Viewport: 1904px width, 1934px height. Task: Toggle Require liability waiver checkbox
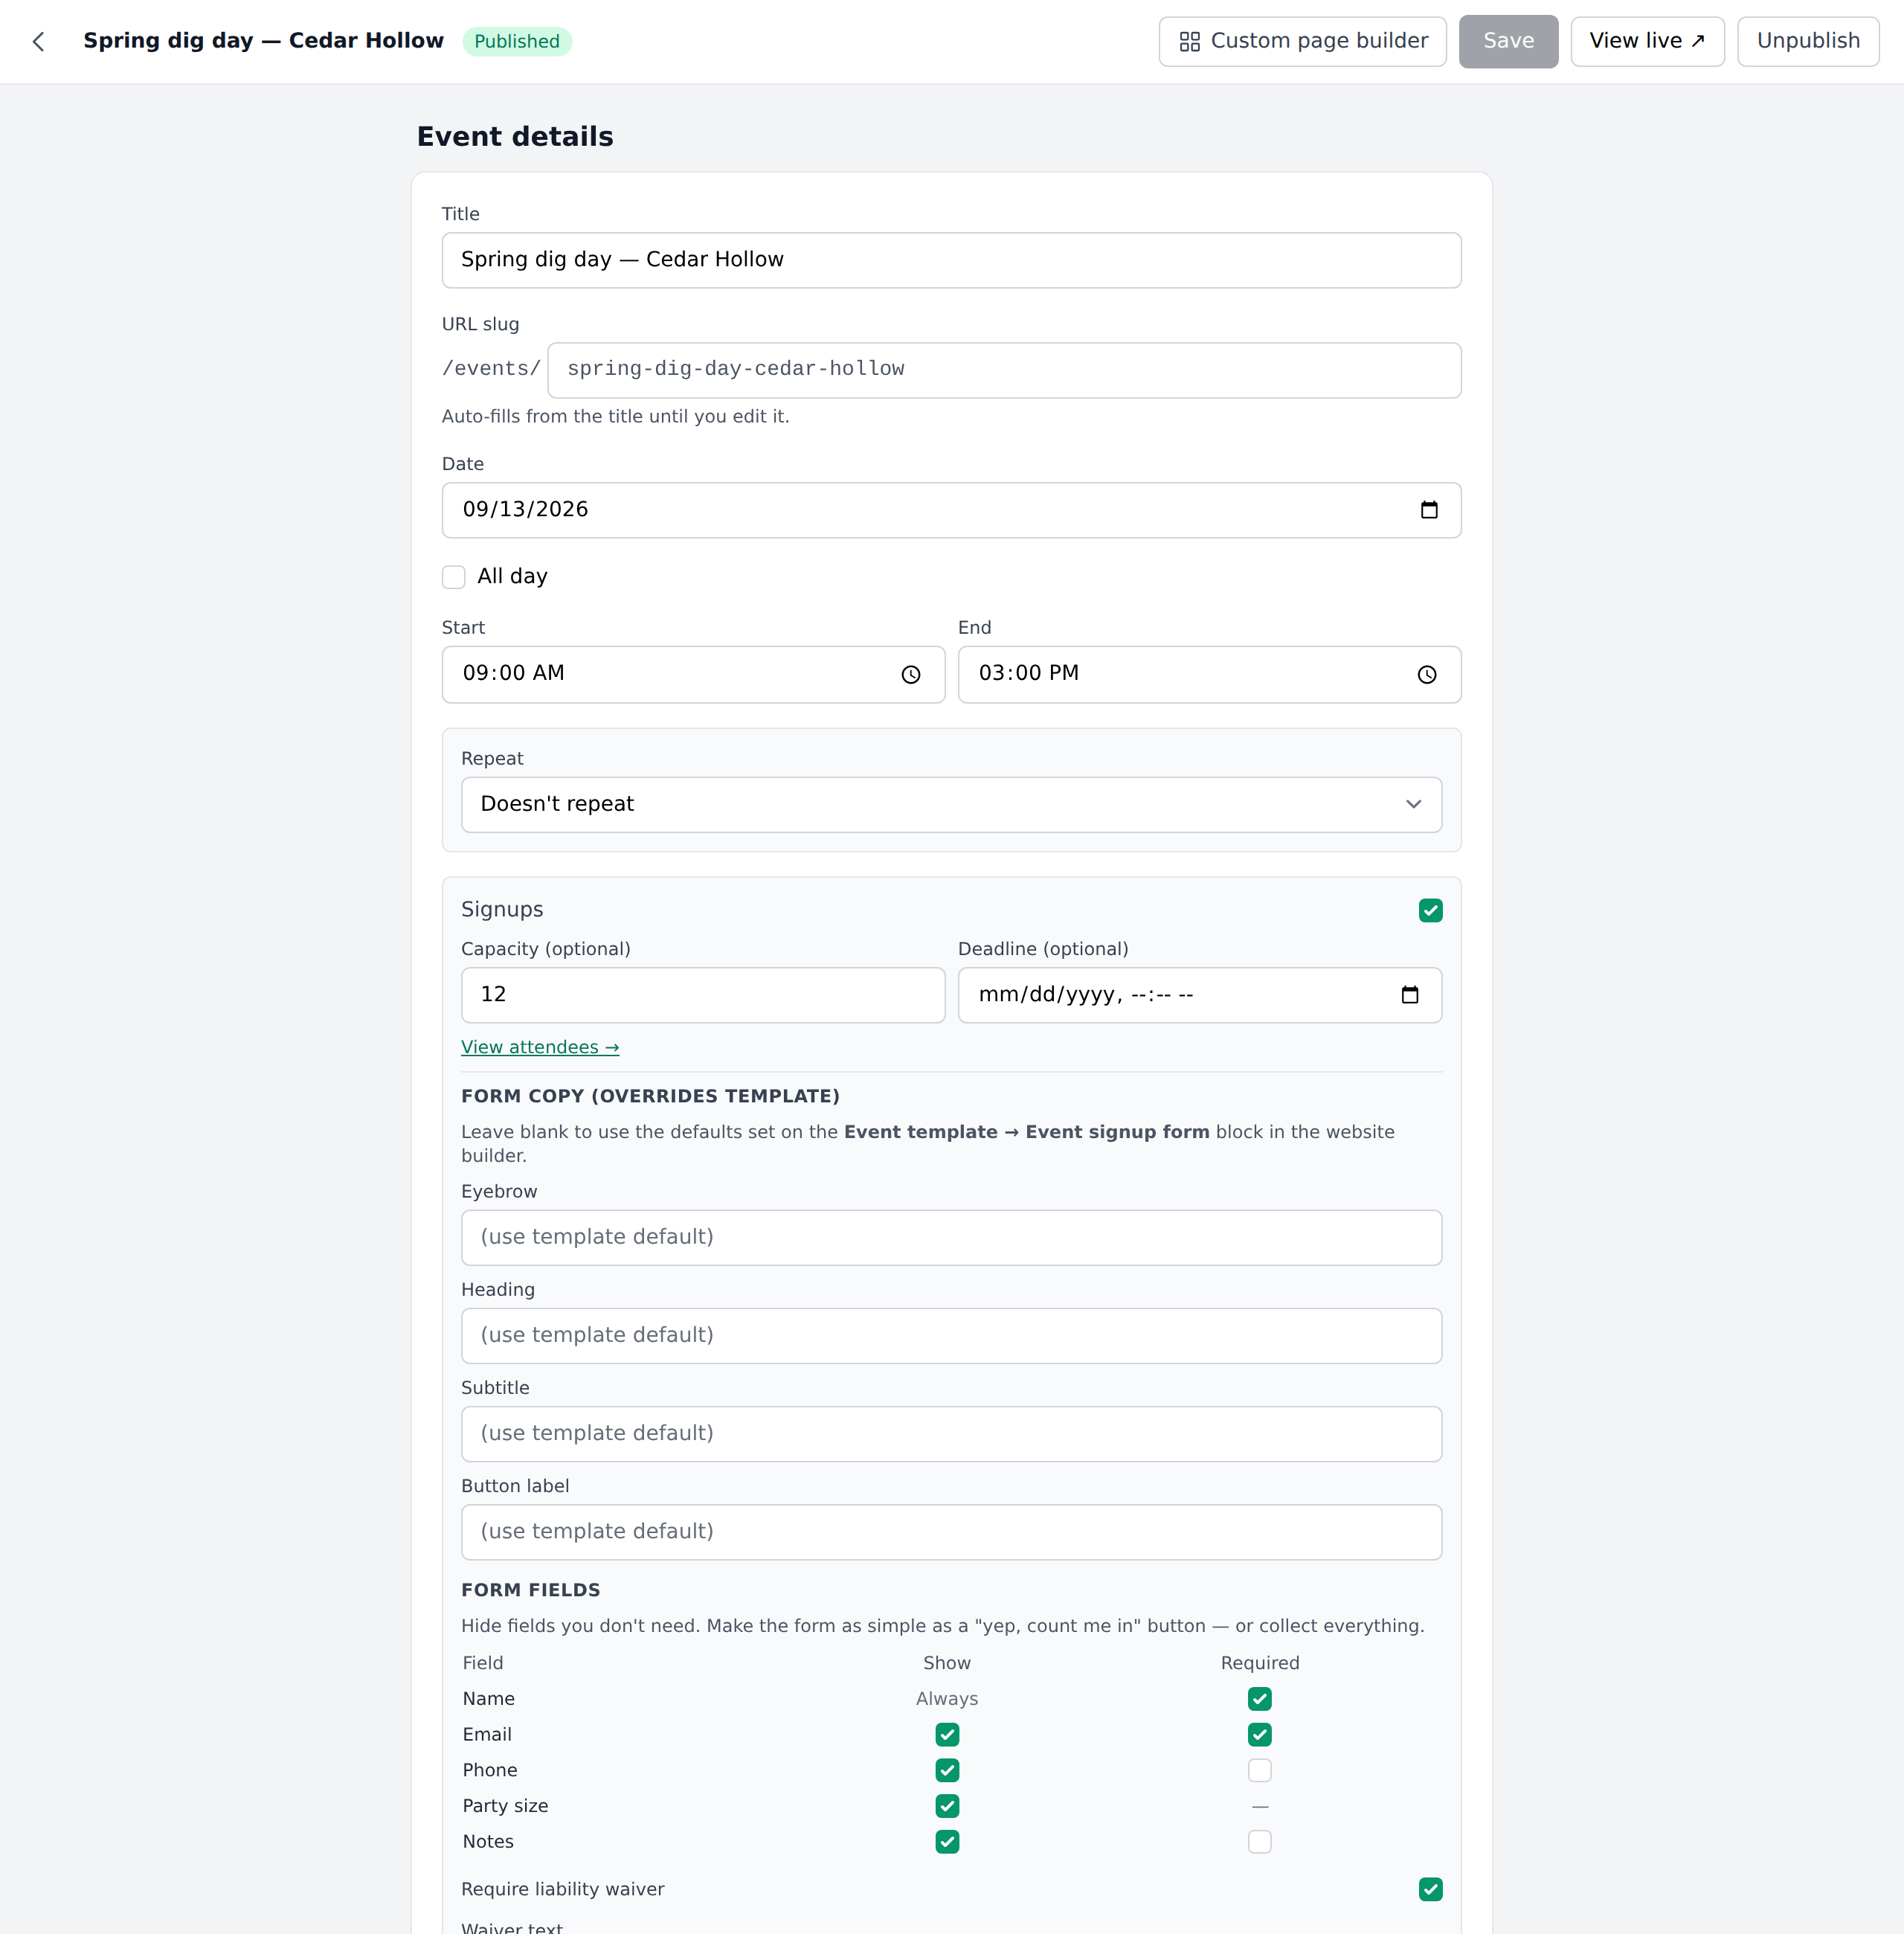(1430, 1889)
